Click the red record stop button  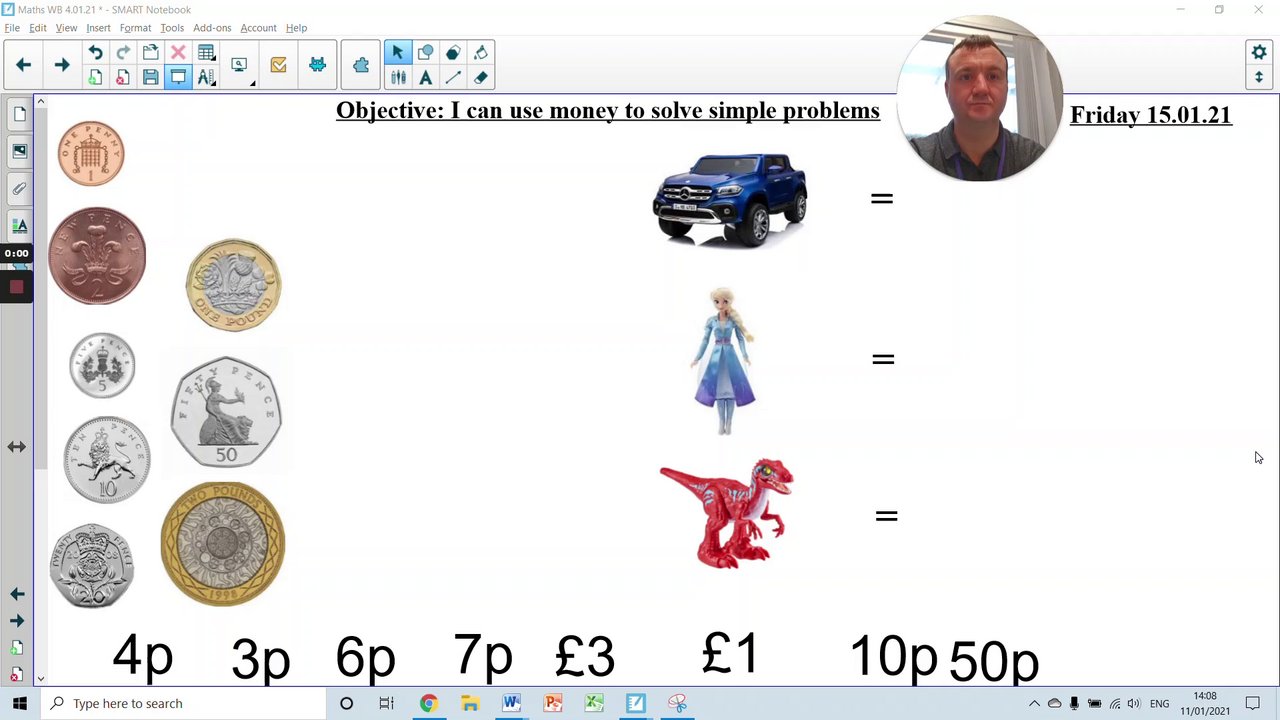(16, 288)
